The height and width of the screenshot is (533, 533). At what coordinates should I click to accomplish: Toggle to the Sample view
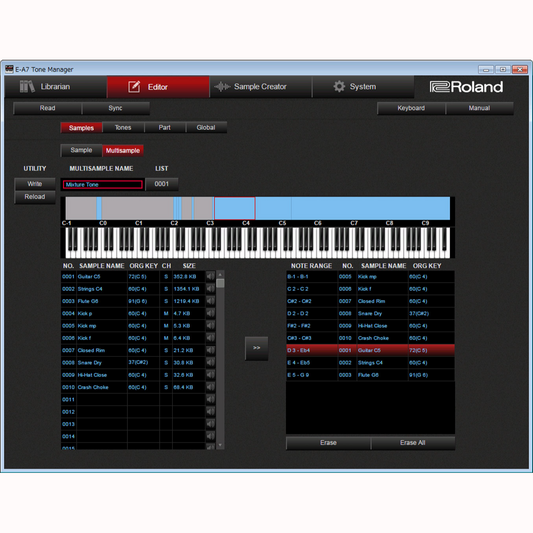[81, 150]
